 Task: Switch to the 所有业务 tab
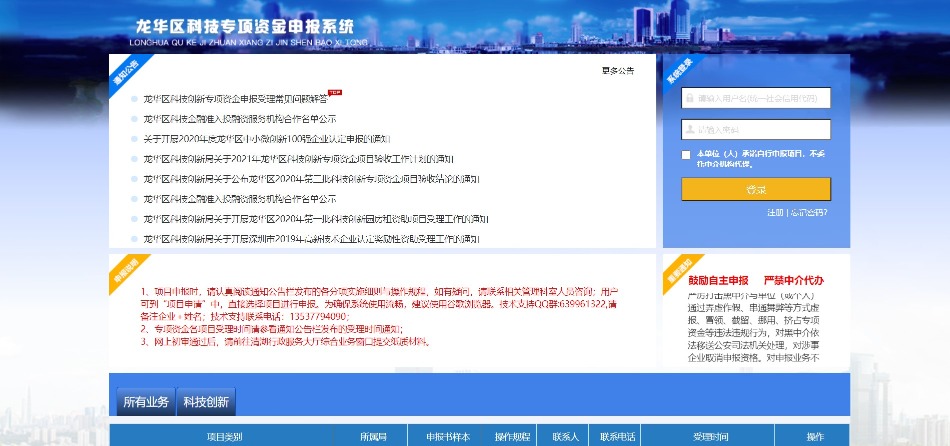(146, 402)
